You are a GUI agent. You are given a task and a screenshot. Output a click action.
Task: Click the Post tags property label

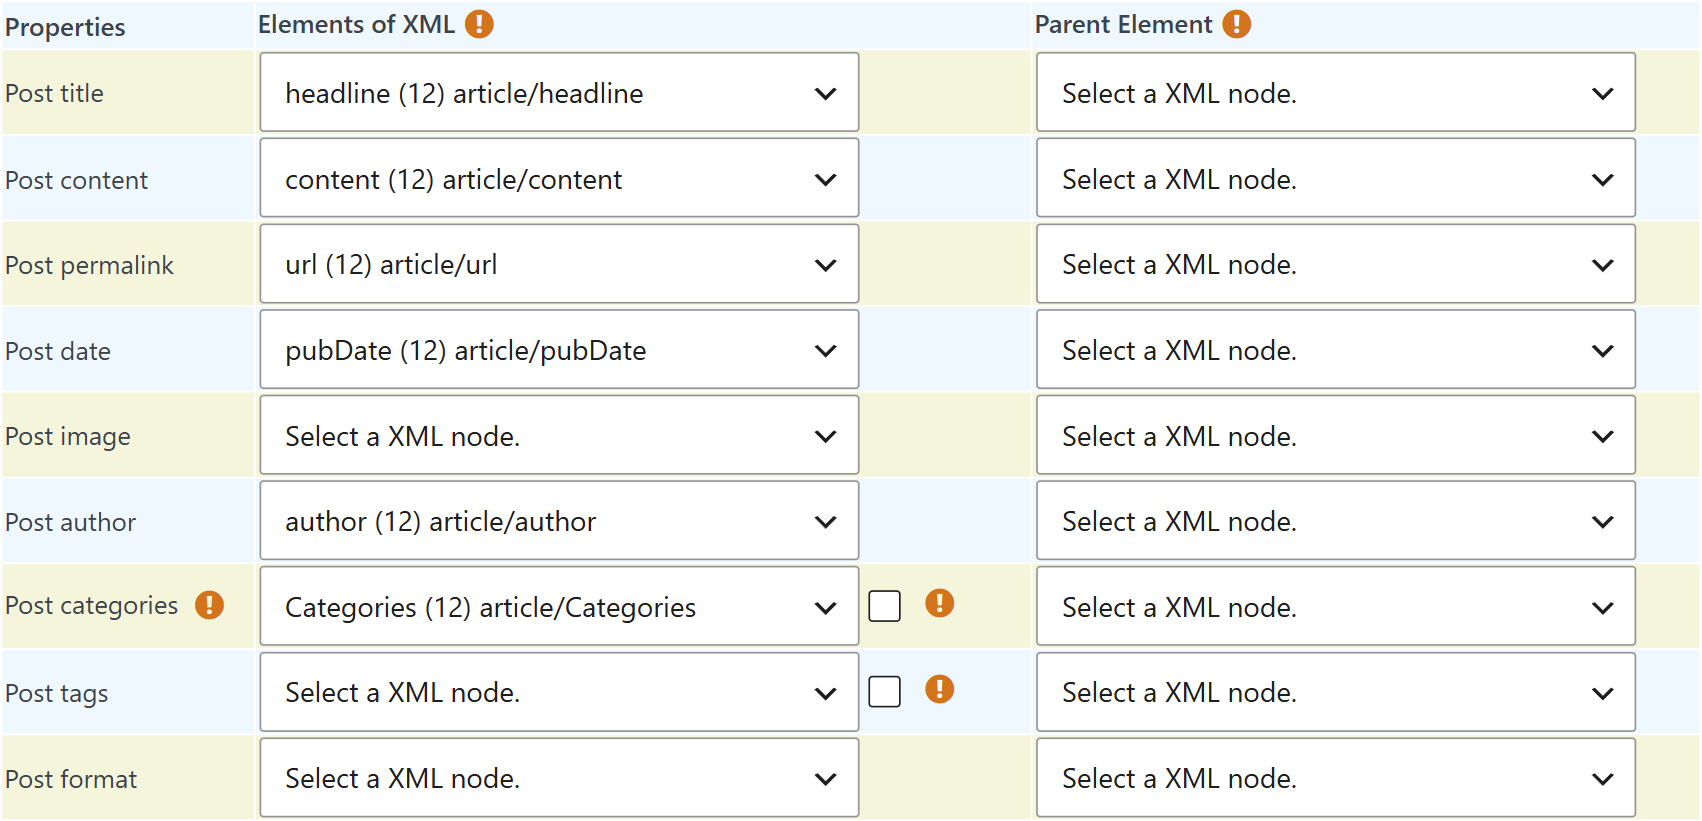pos(56,694)
